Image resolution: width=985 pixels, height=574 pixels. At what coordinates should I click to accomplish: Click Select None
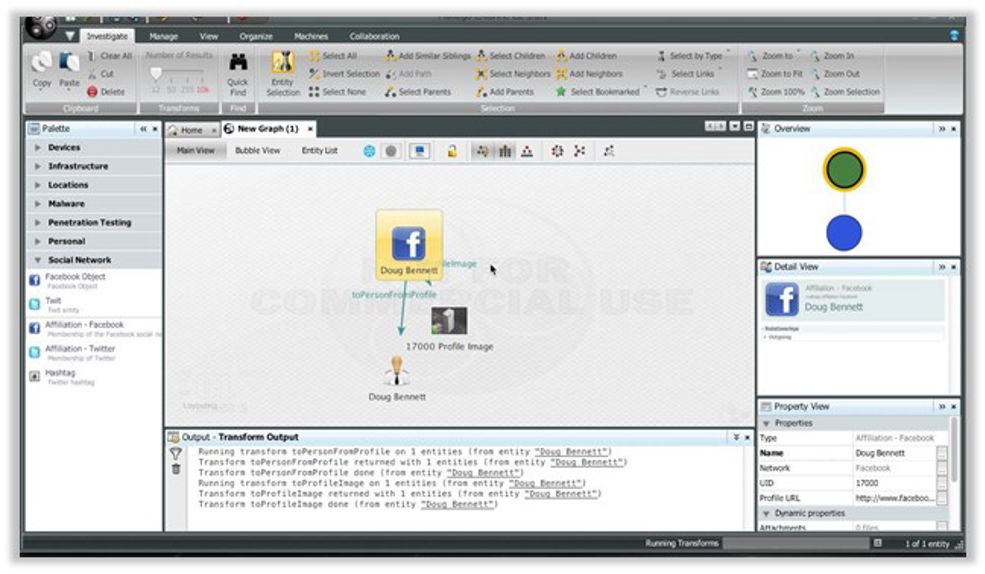point(337,92)
